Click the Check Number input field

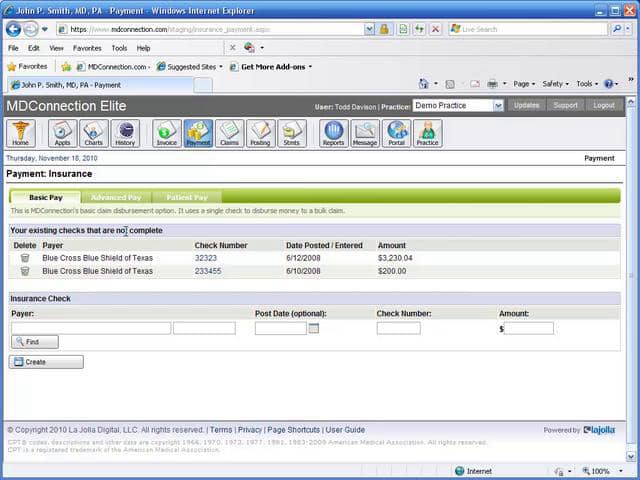tap(398, 328)
